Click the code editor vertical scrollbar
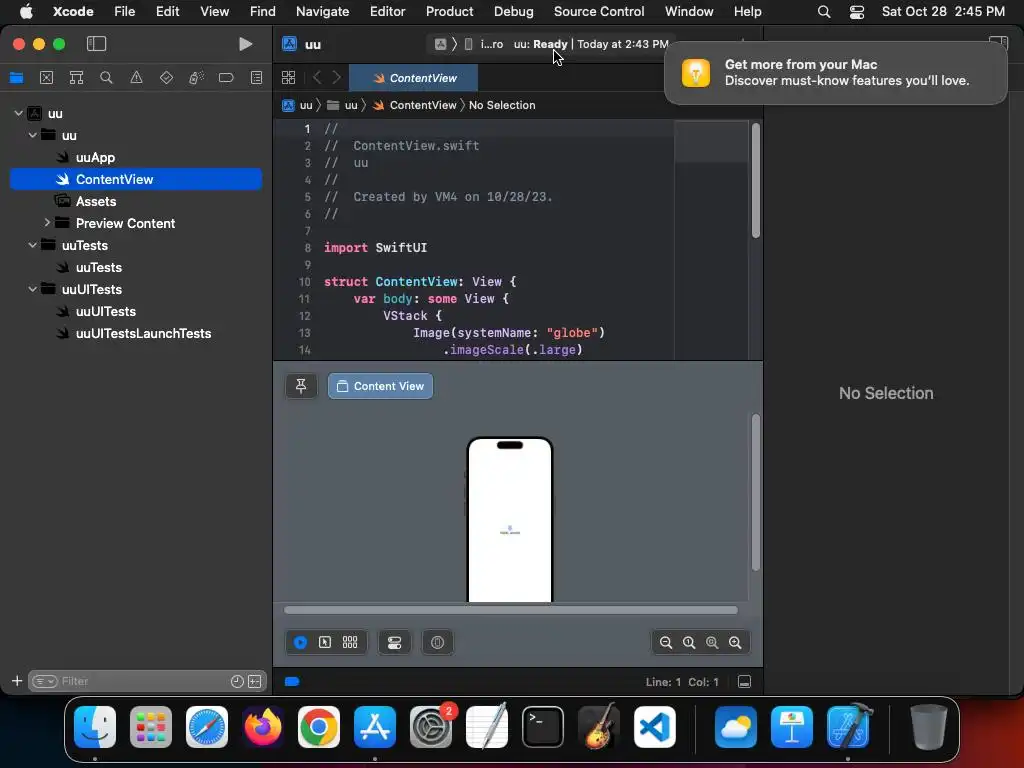 pos(756,180)
